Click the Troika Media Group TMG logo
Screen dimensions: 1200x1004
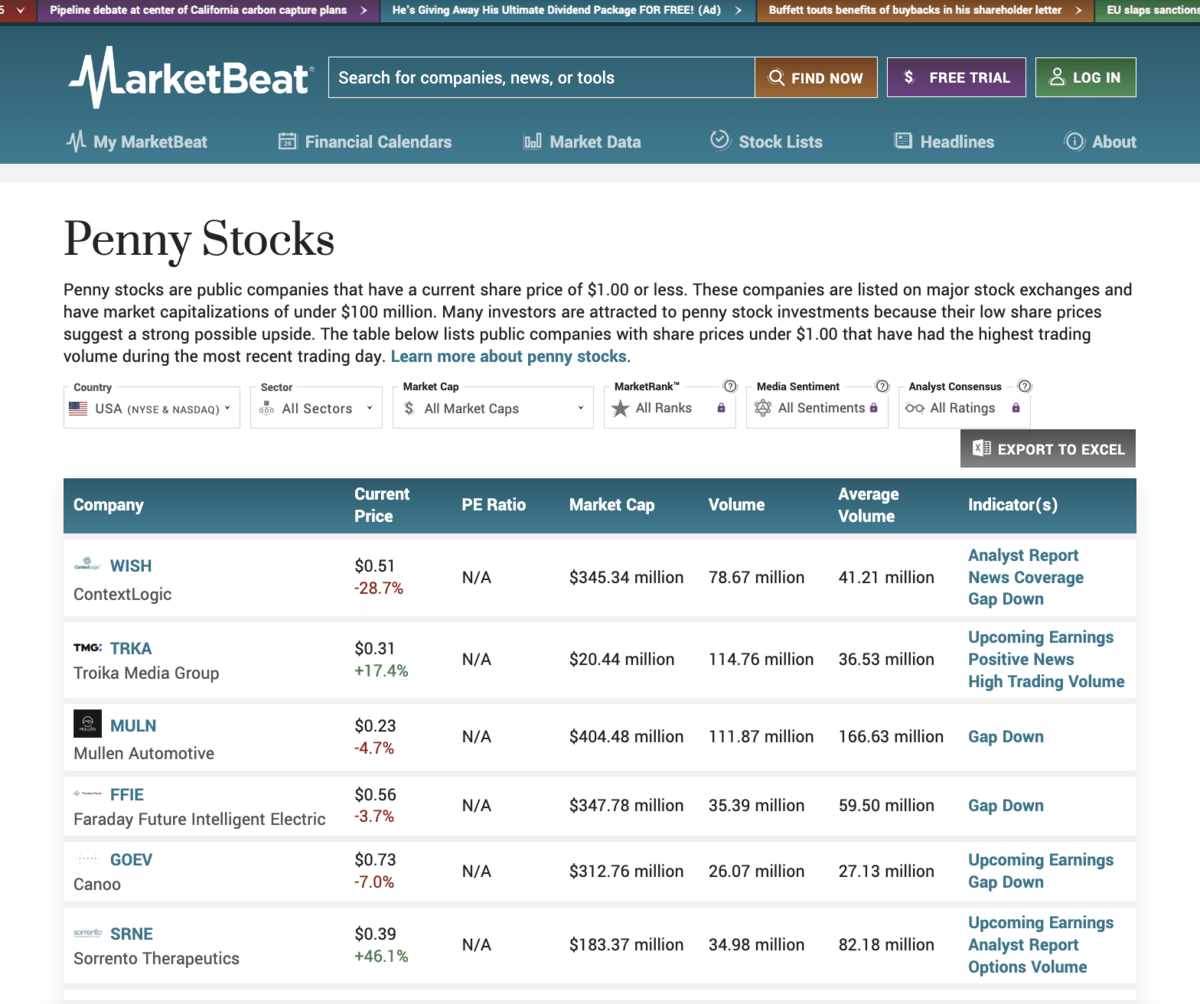click(x=88, y=647)
